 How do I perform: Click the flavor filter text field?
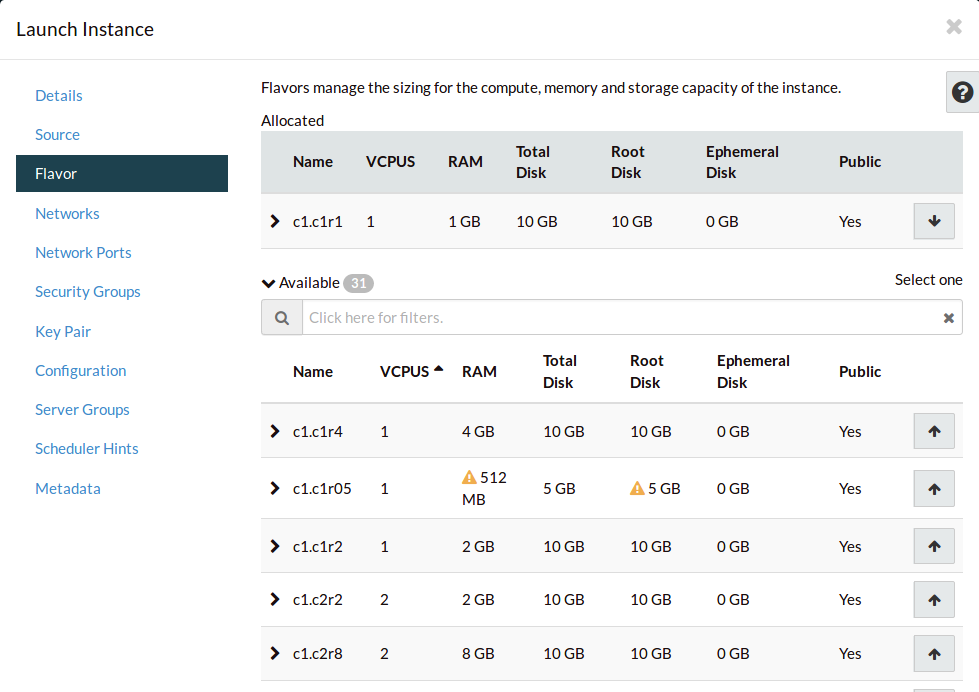(620, 317)
